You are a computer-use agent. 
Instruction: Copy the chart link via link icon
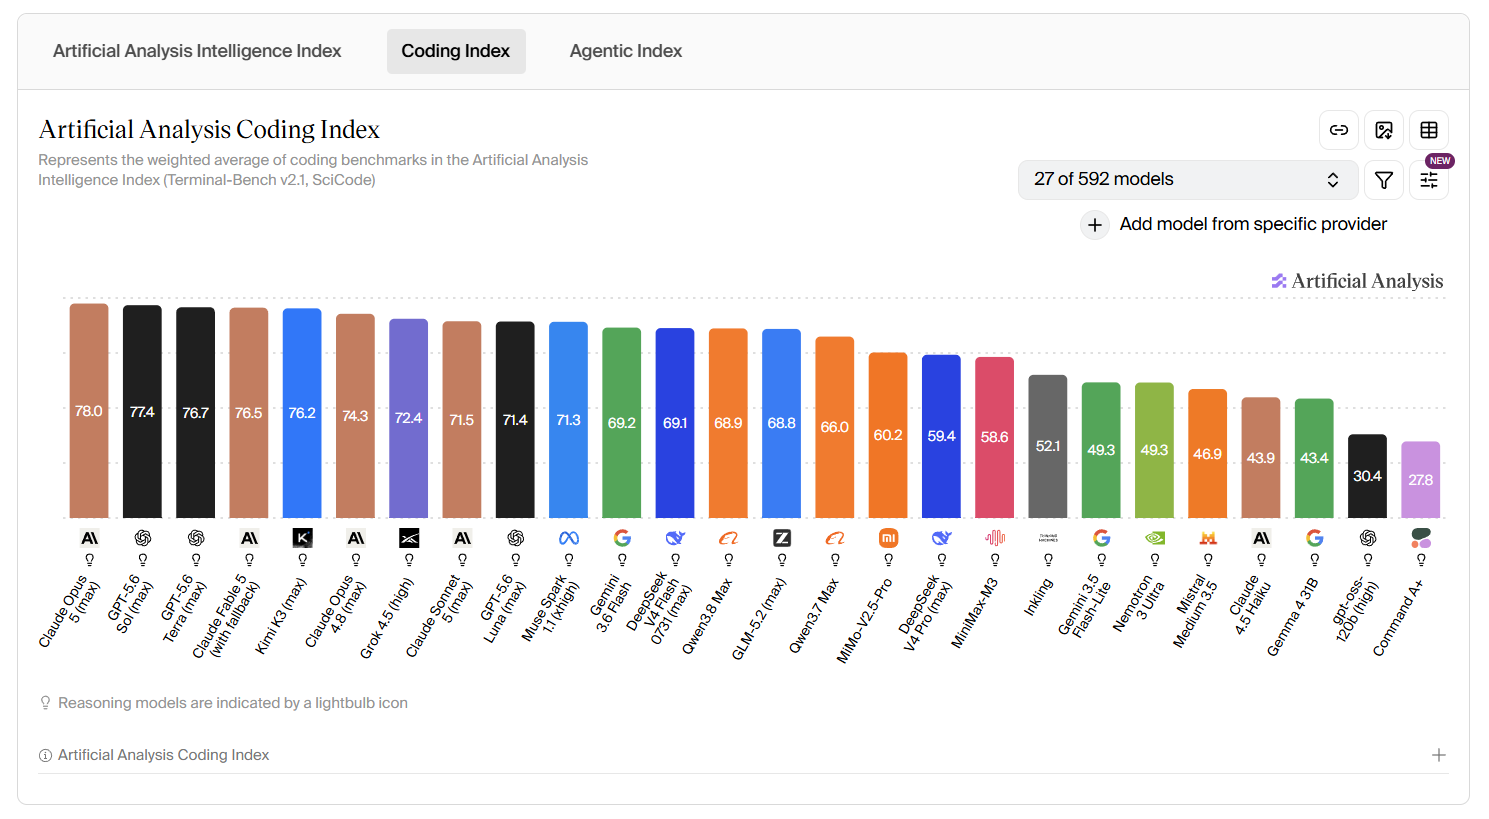[x=1338, y=130]
